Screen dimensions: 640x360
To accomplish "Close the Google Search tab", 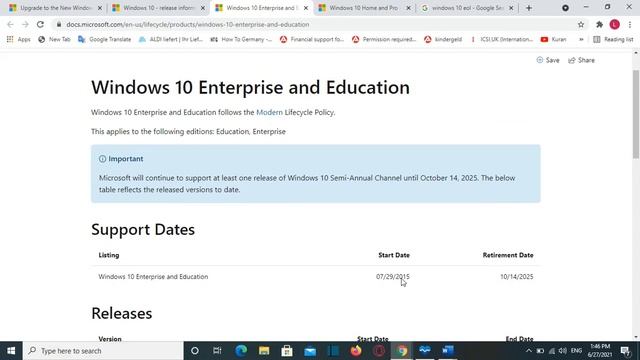I will click(x=511, y=8).
